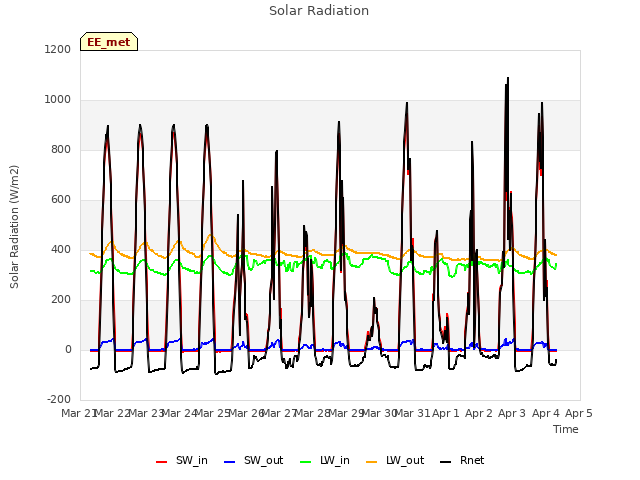Click the blue SW_out legend swatch
The image size is (640, 480).
coord(230,462)
